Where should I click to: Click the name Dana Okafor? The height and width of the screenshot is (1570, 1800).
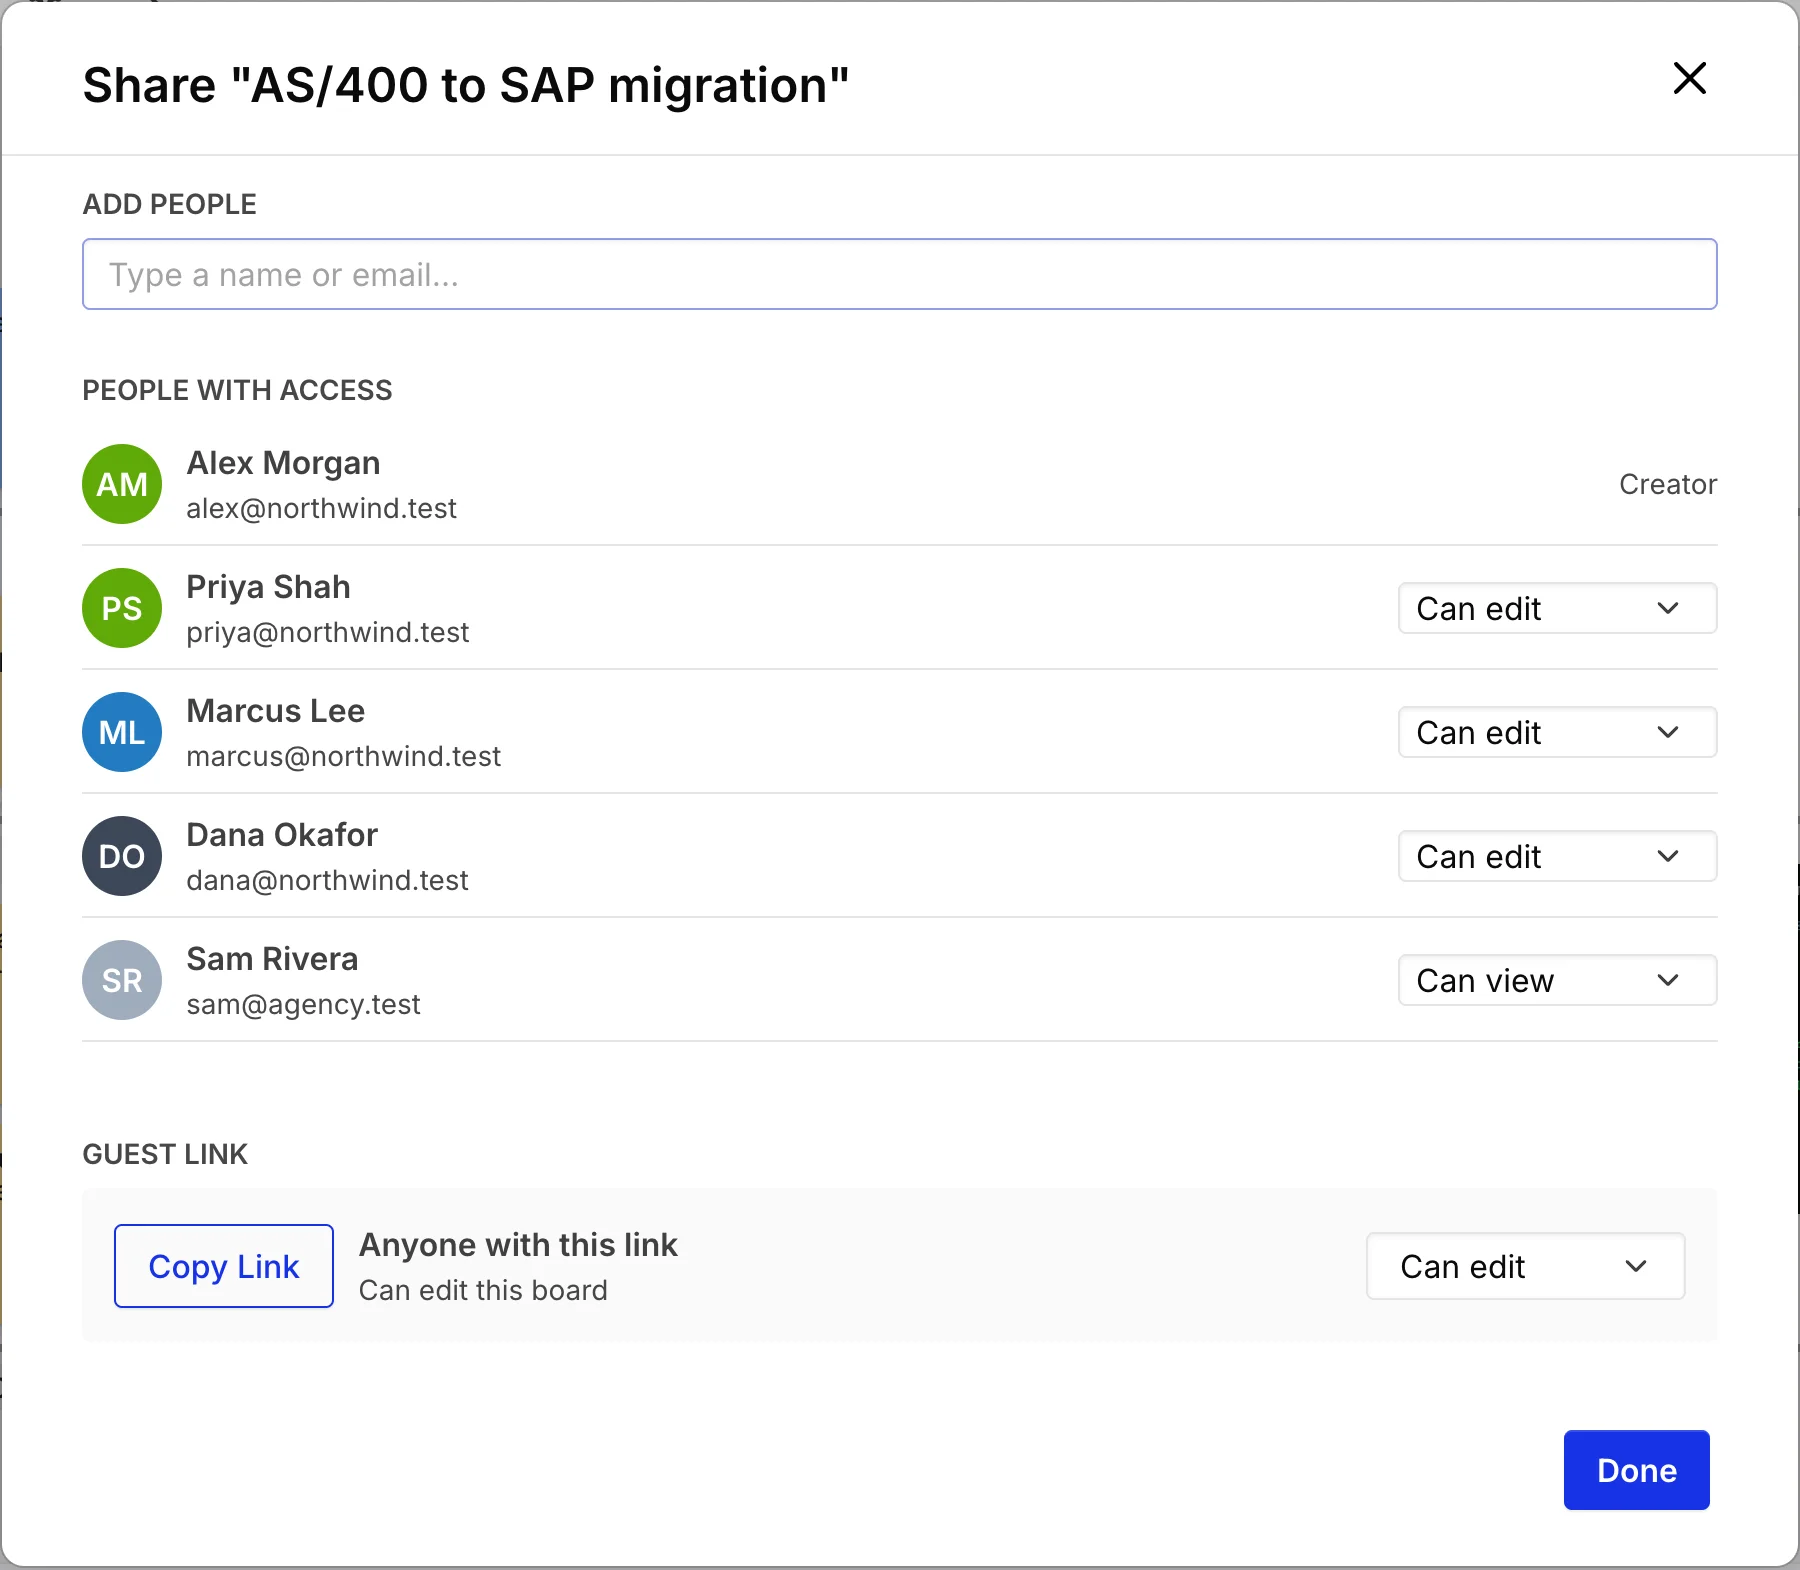coord(282,835)
